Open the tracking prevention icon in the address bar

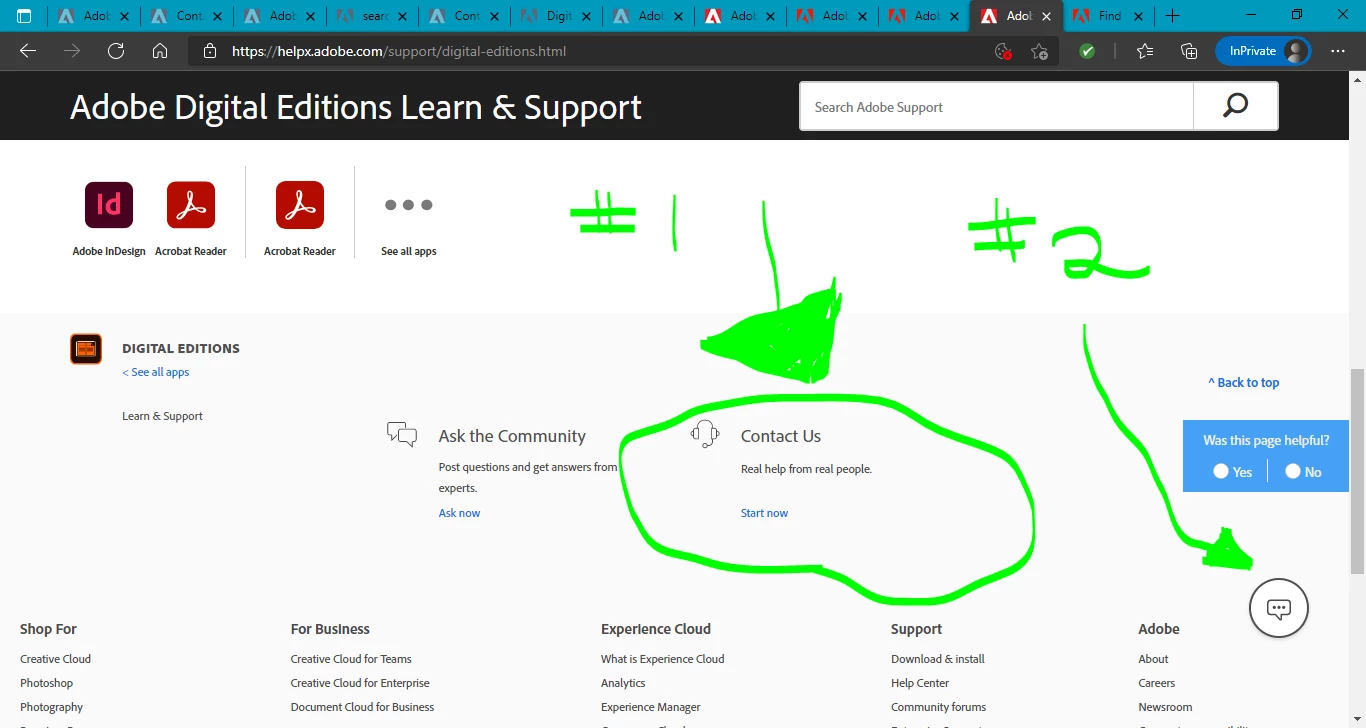1003,51
